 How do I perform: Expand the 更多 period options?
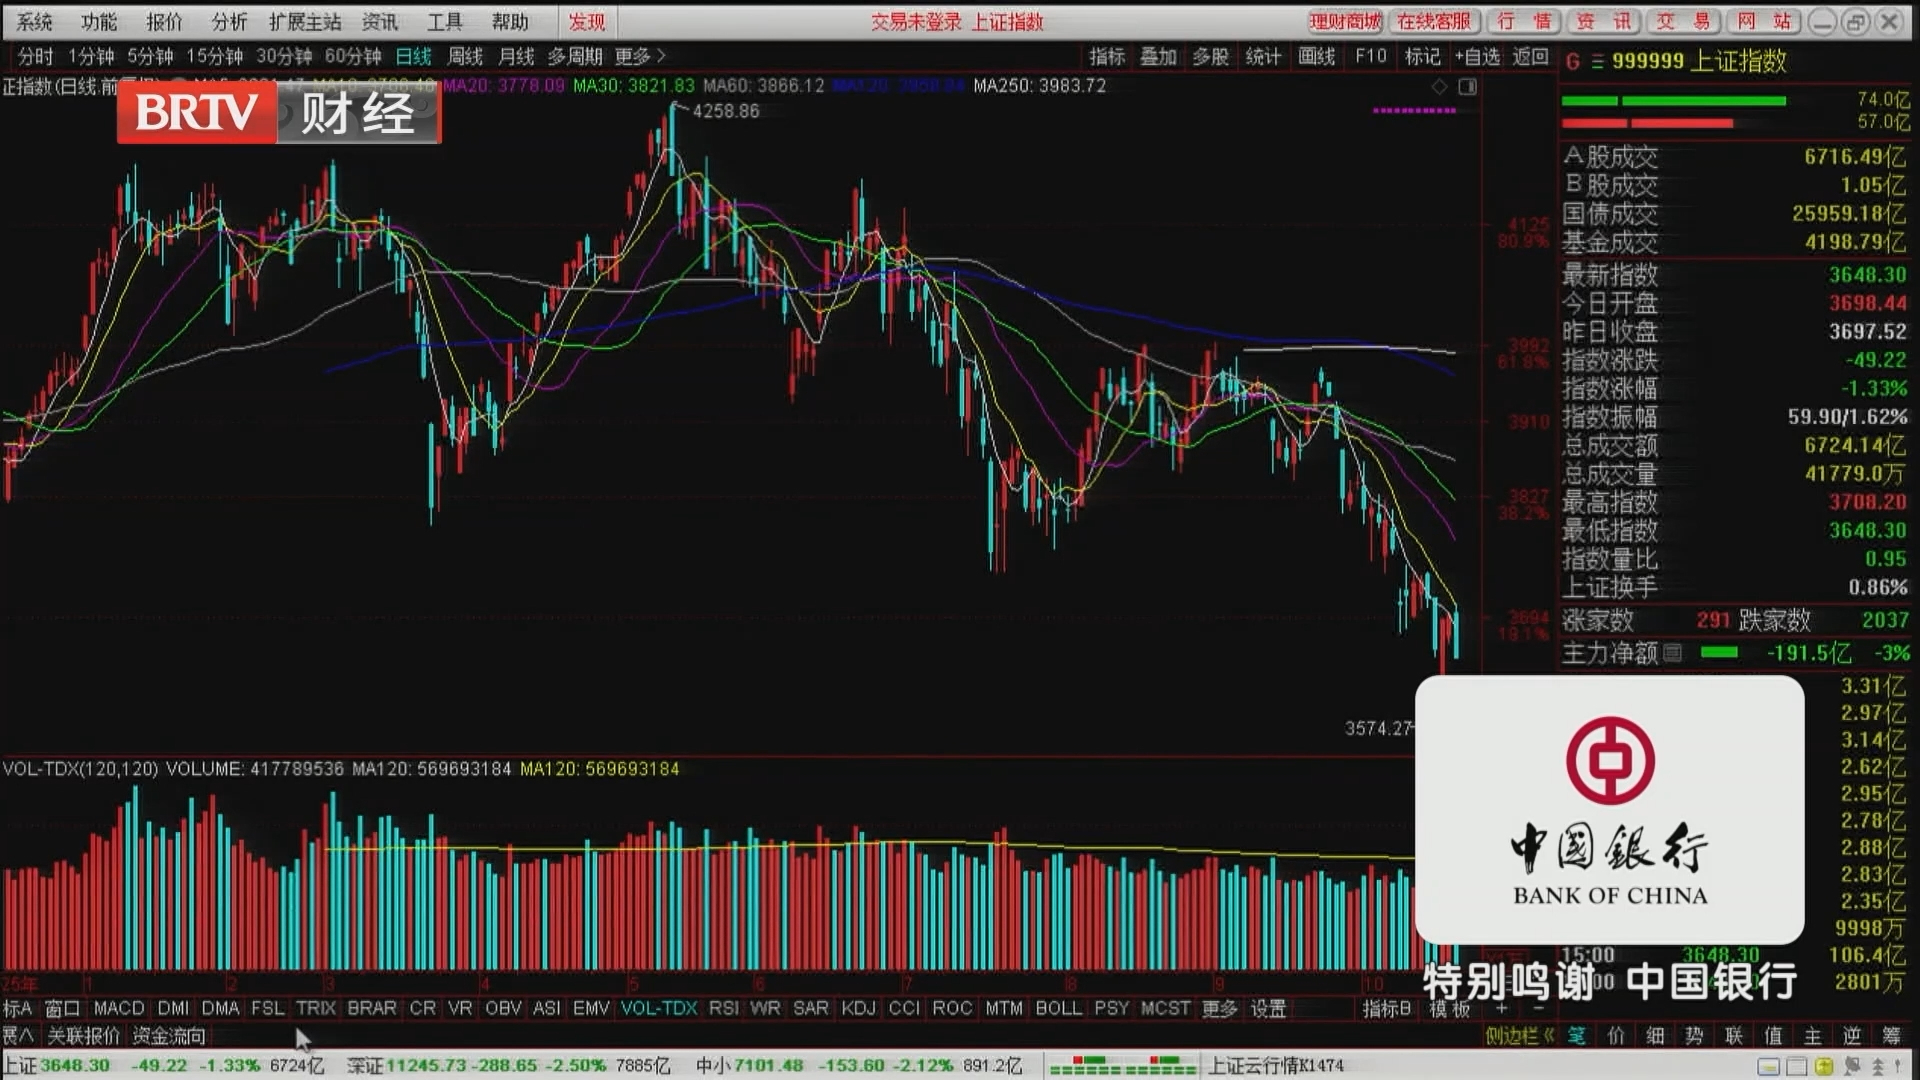tap(640, 57)
